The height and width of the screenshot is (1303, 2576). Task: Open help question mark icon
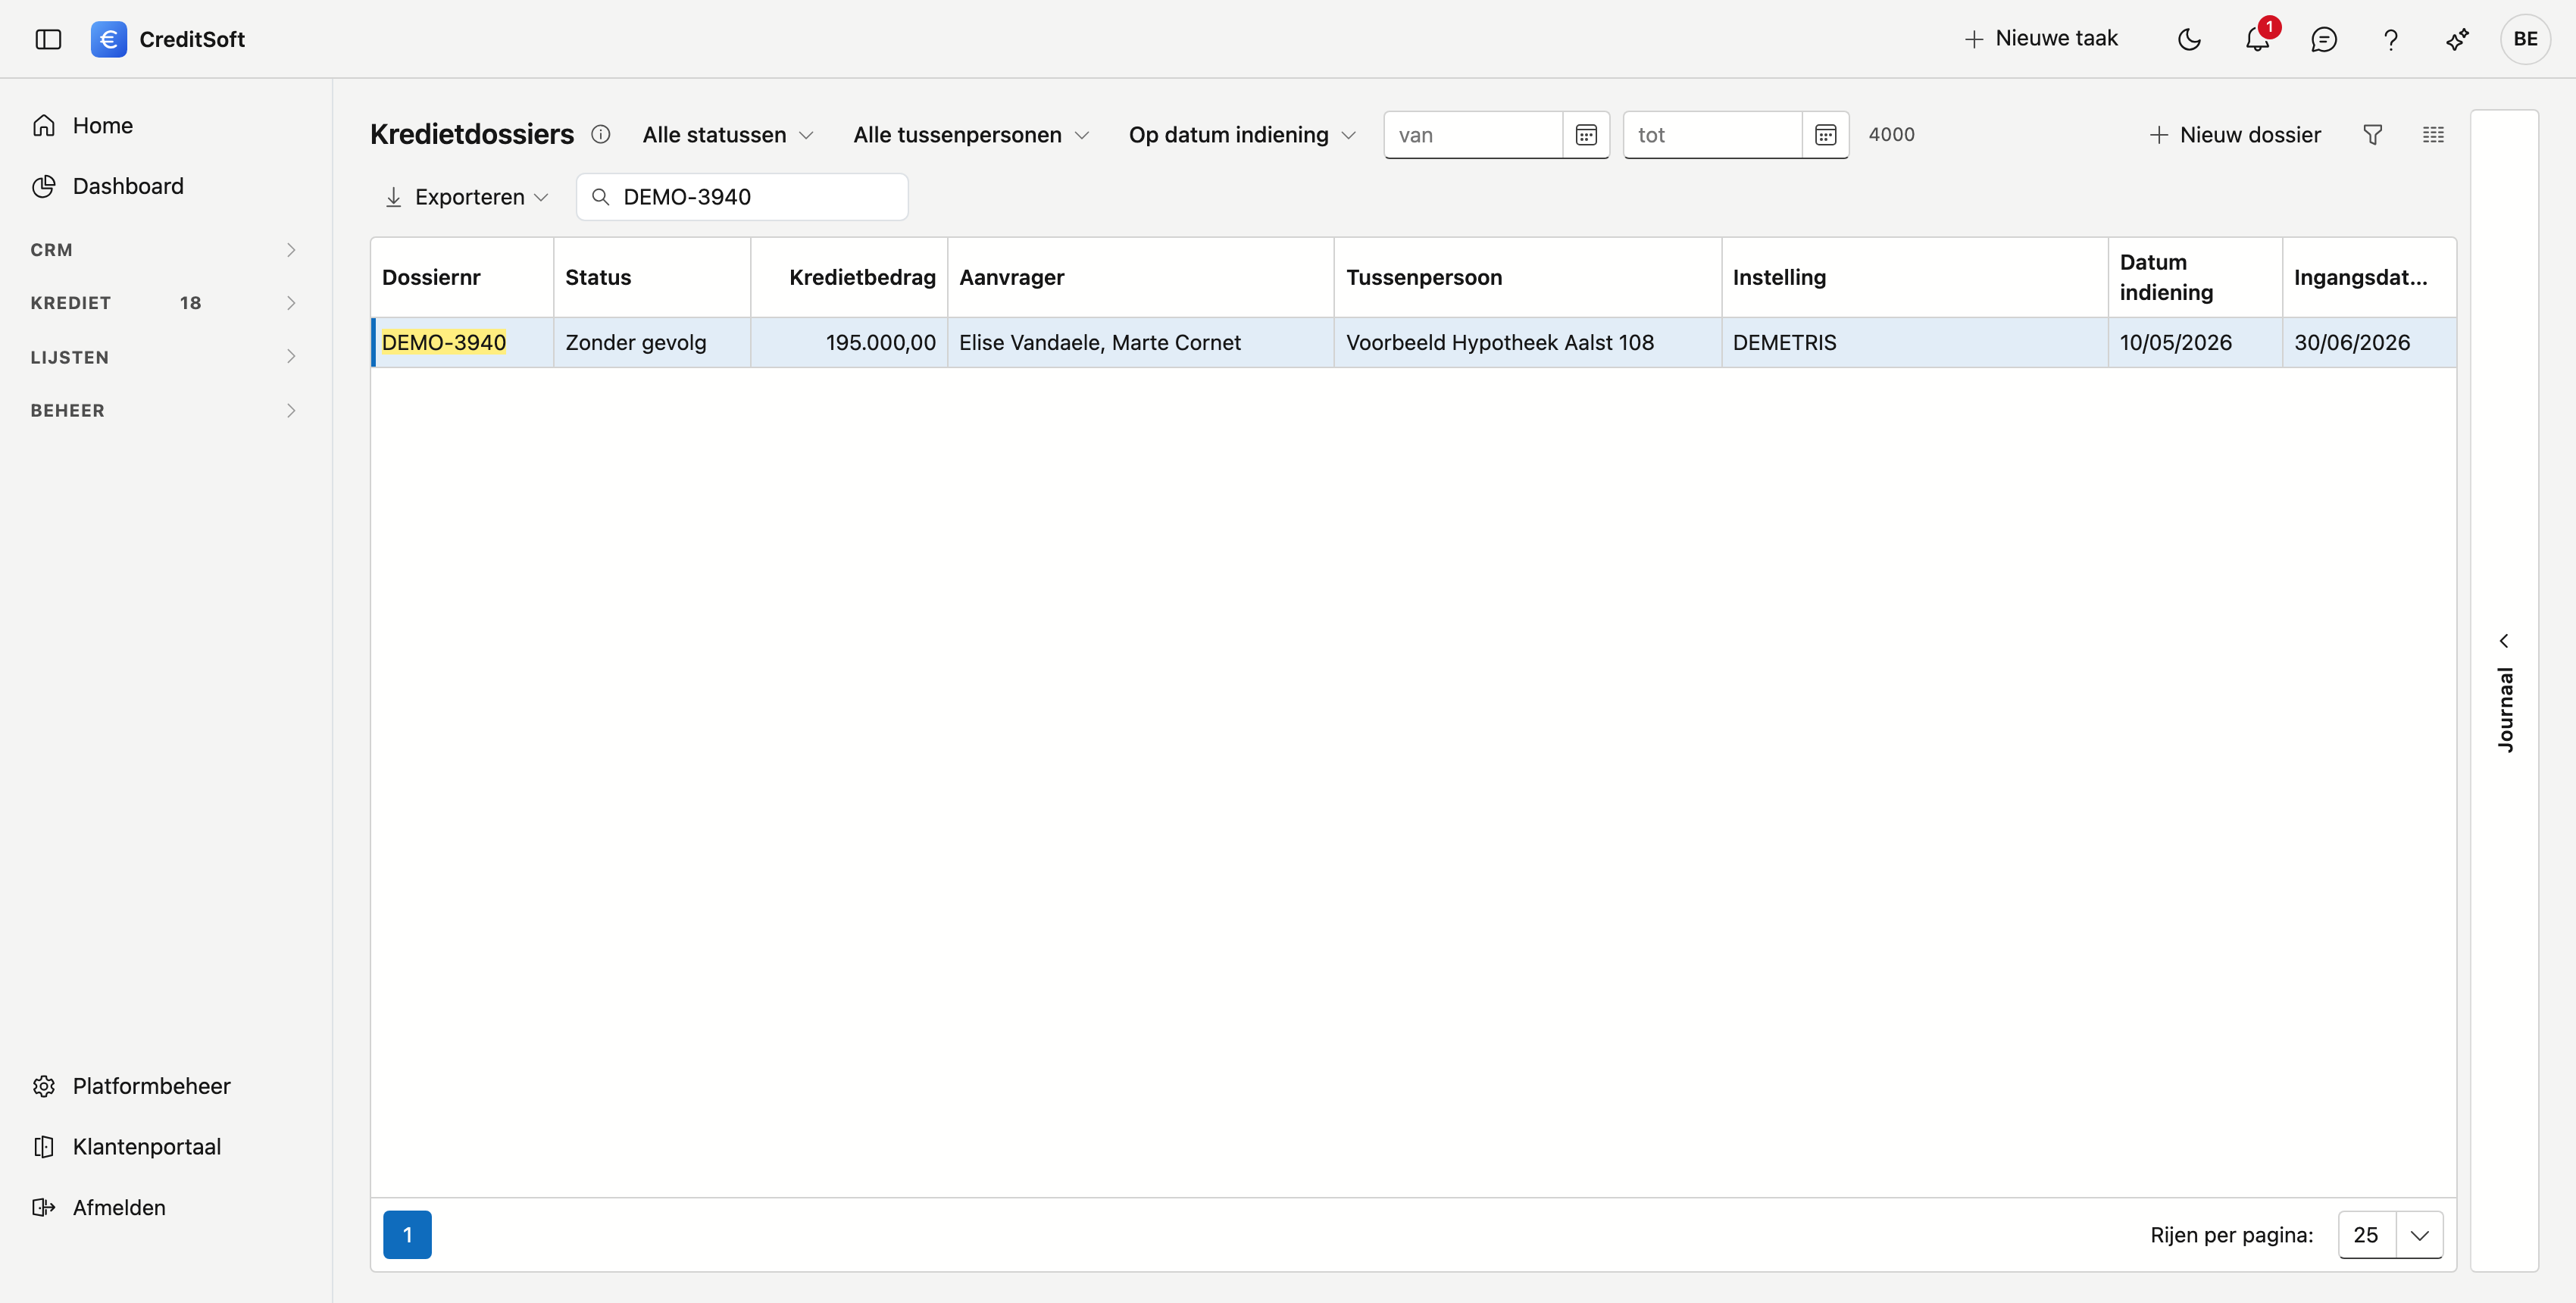pyautogui.click(x=2390, y=39)
